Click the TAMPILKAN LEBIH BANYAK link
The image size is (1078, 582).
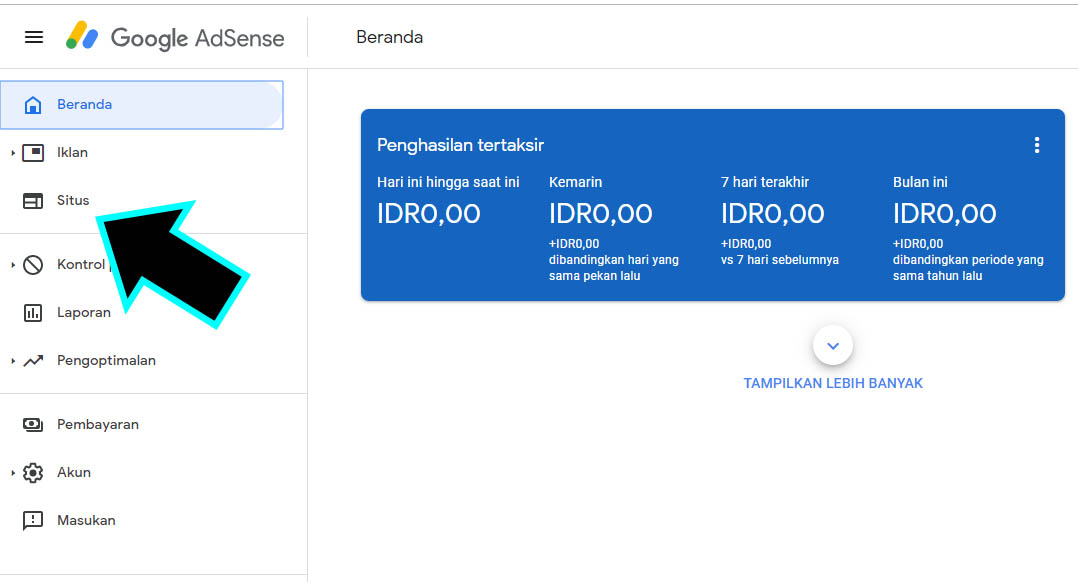[x=833, y=383]
